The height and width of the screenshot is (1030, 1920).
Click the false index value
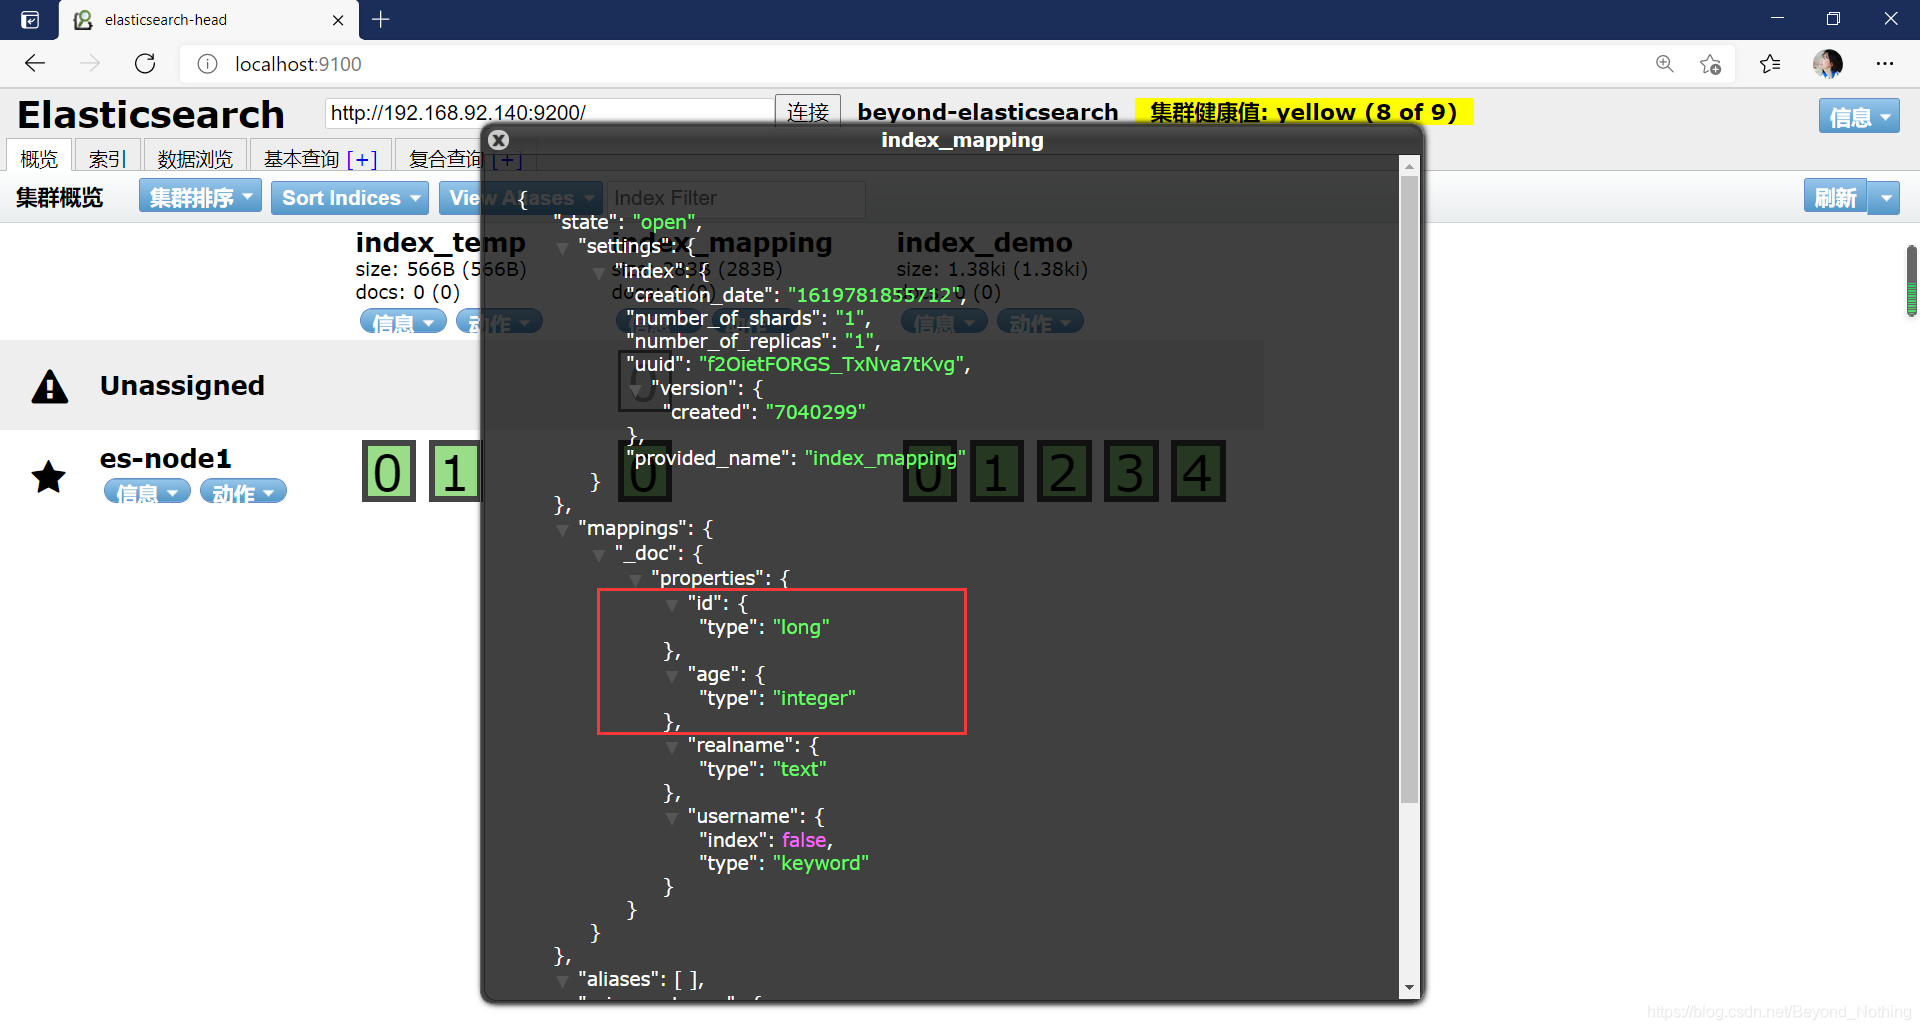tap(804, 841)
